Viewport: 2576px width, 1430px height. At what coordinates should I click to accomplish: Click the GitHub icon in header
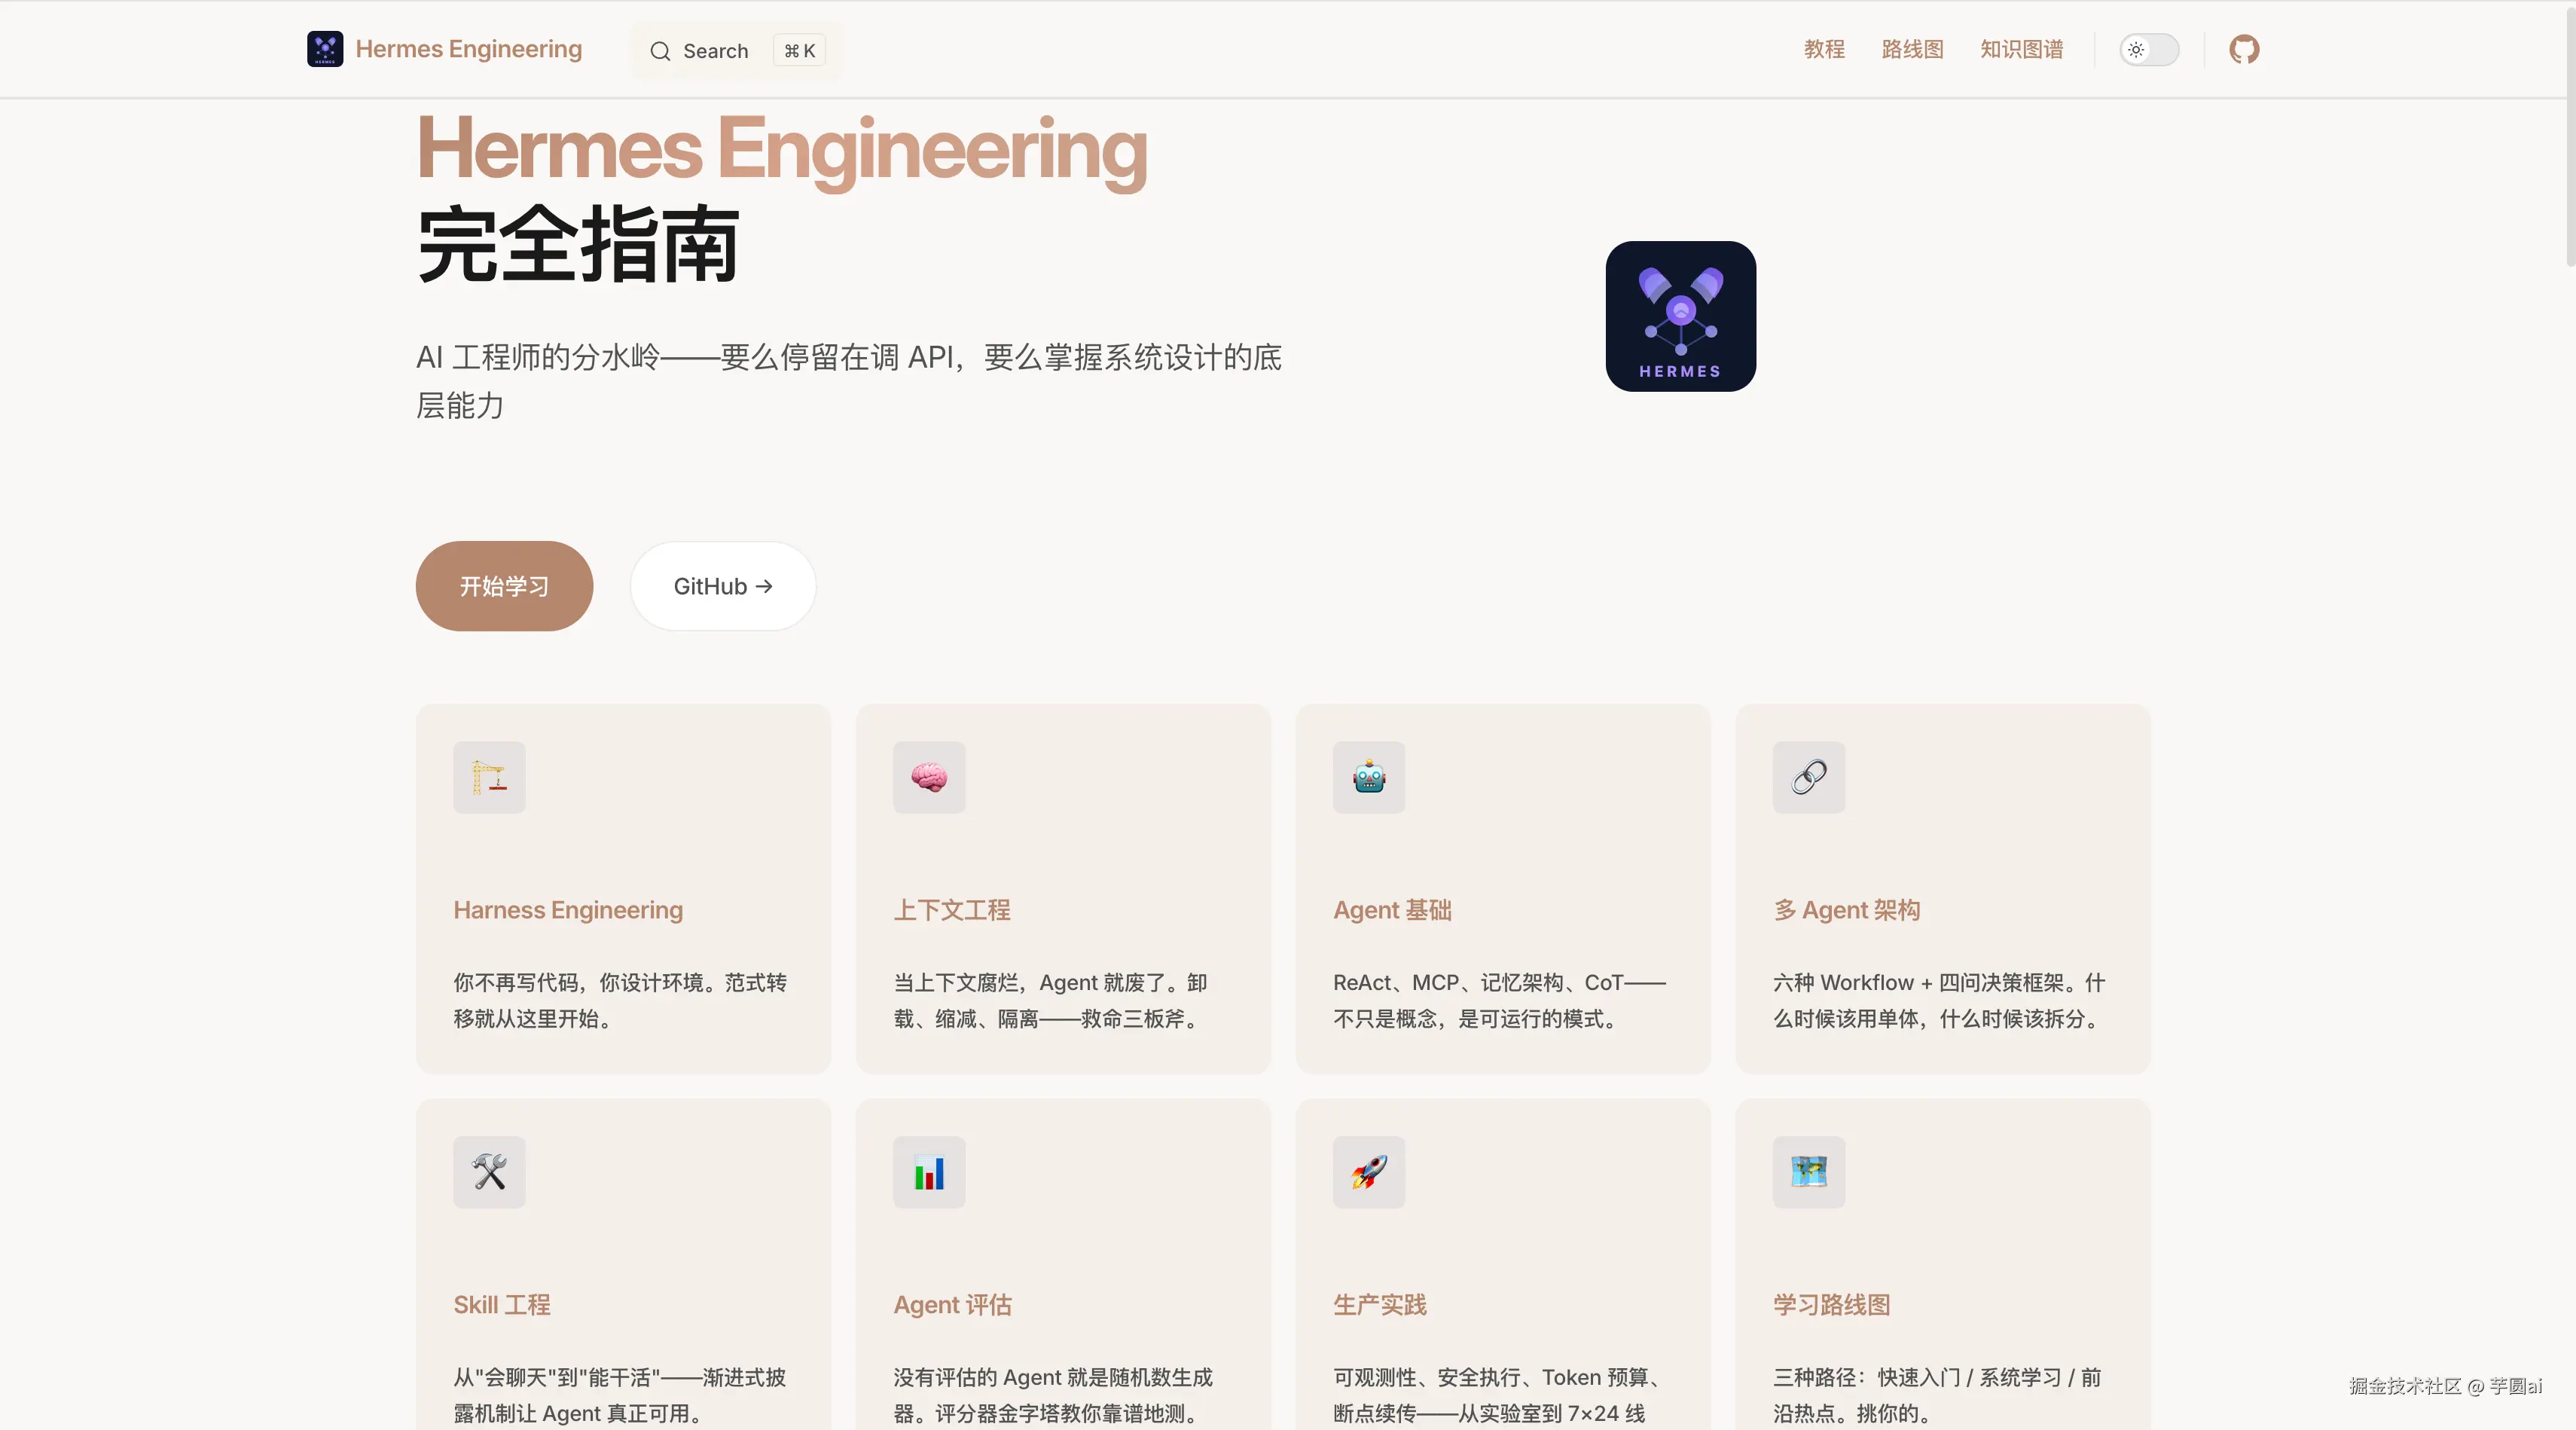pyautogui.click(x=2244, y=49)
